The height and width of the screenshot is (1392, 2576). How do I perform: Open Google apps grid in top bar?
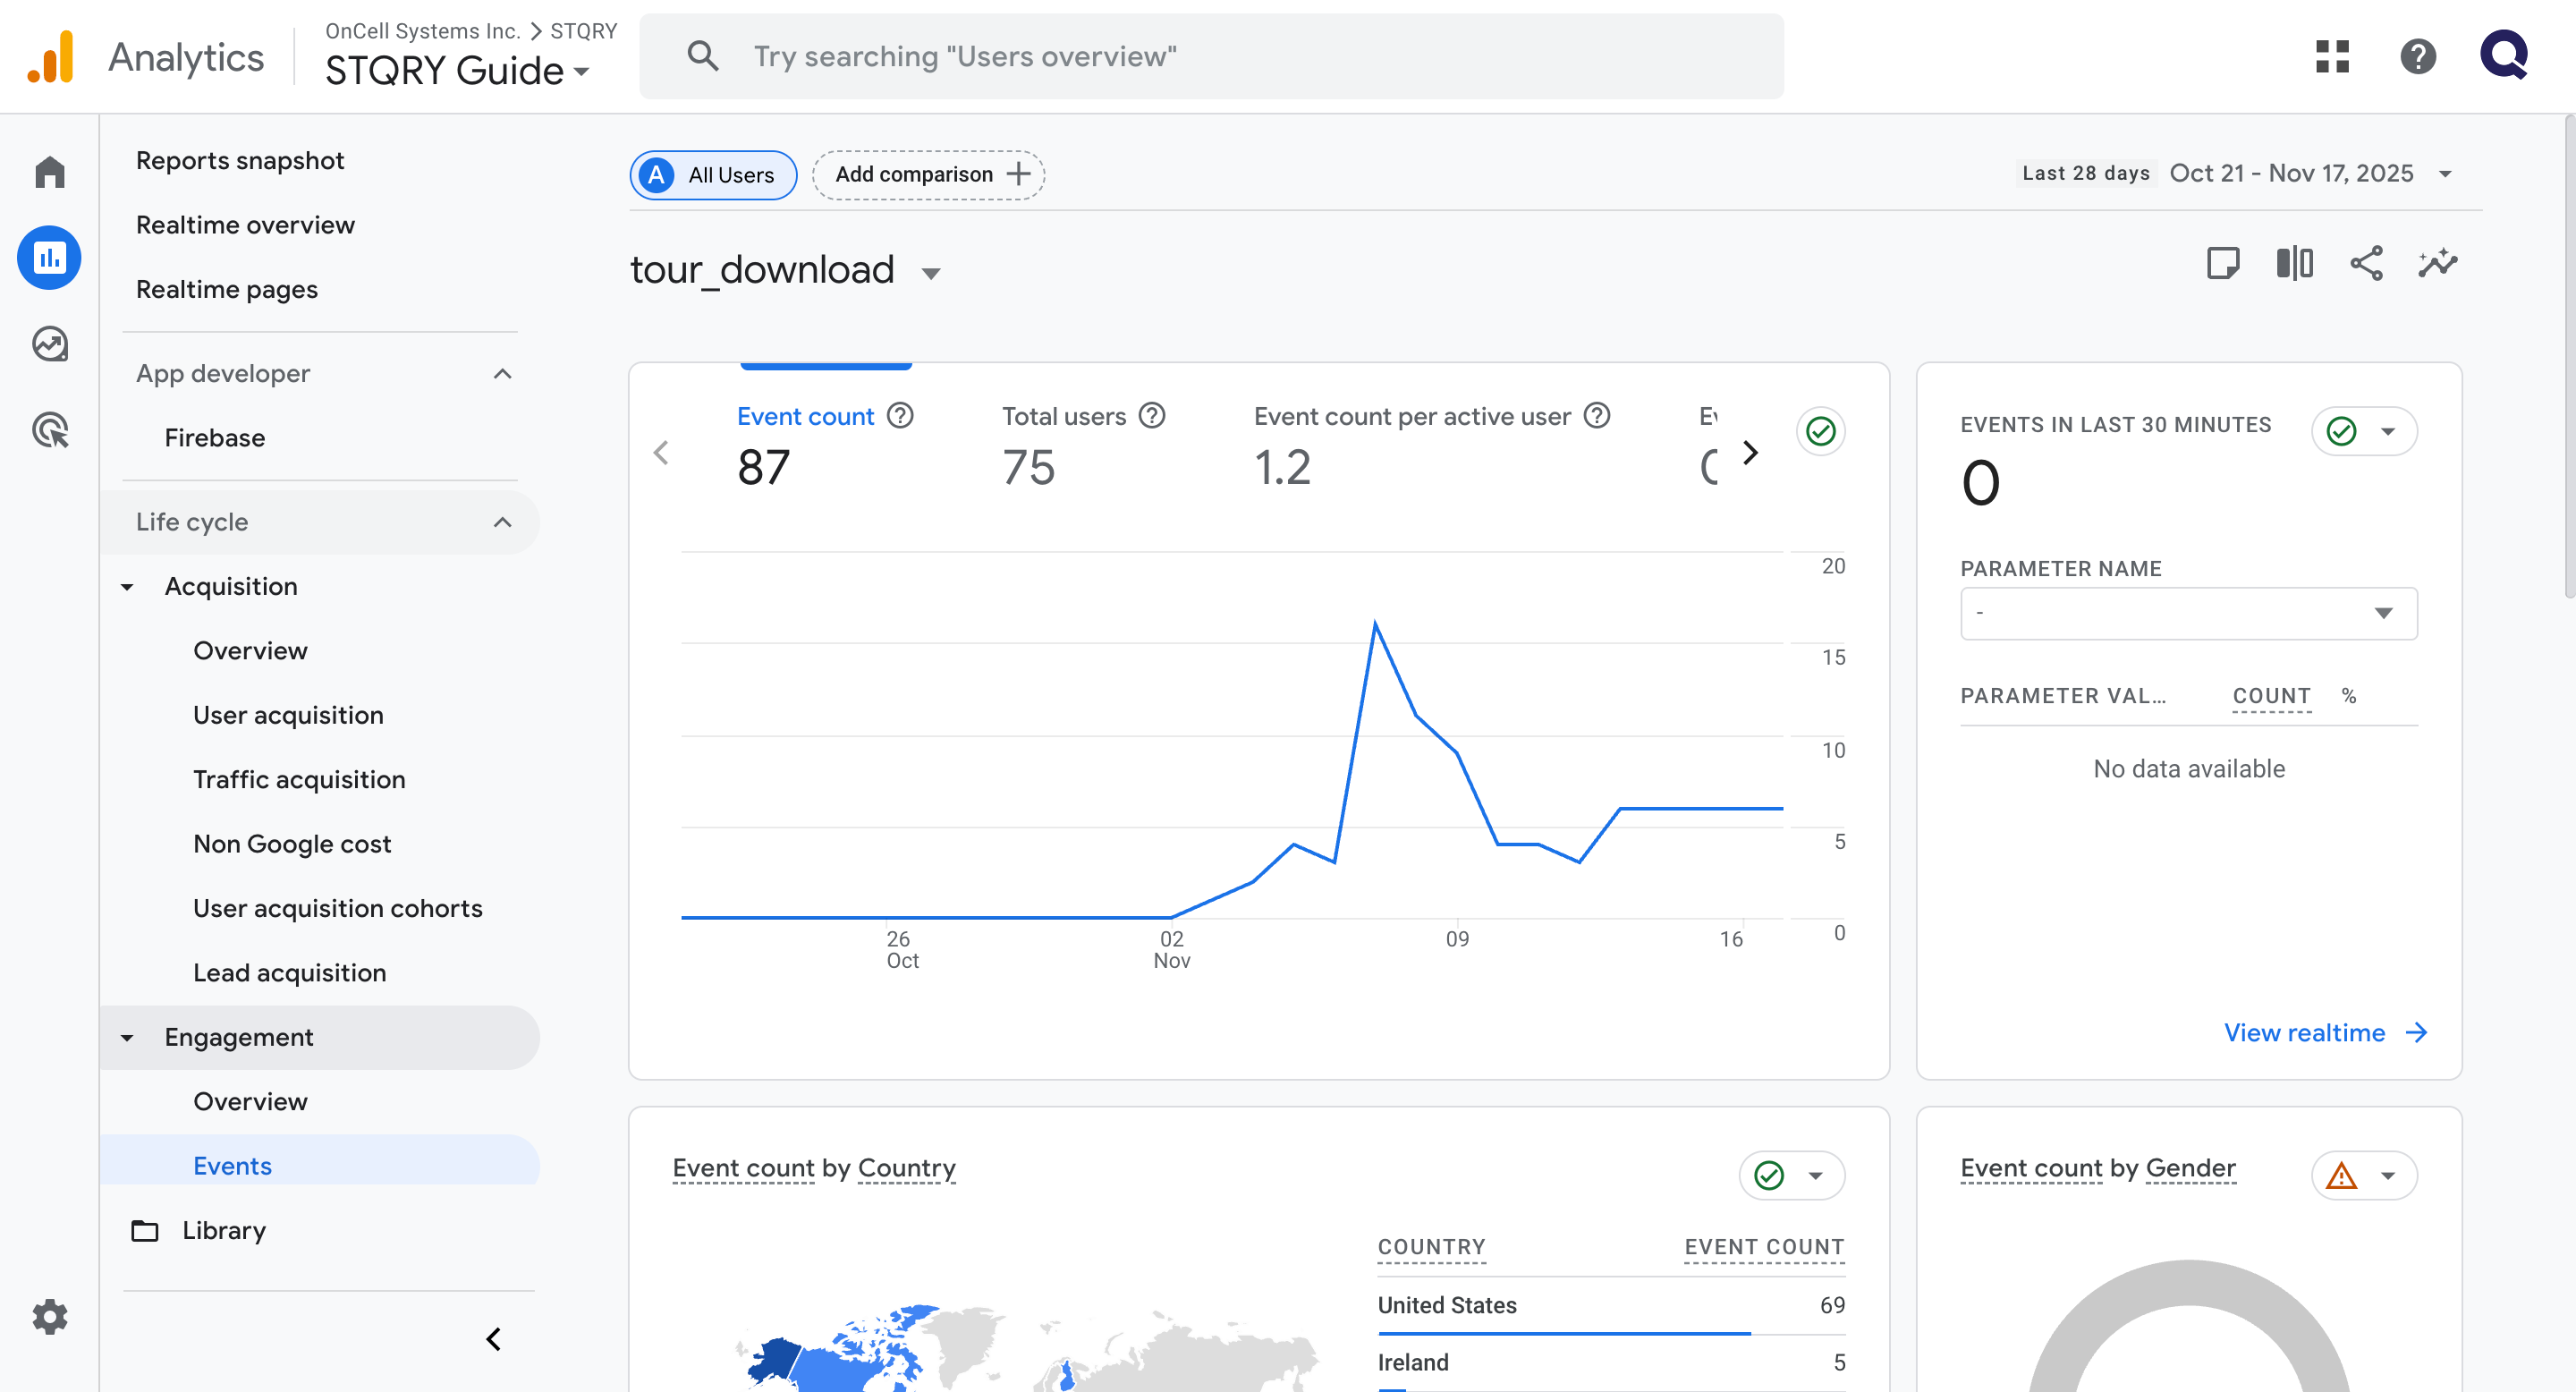click(x=2332, y=57)
